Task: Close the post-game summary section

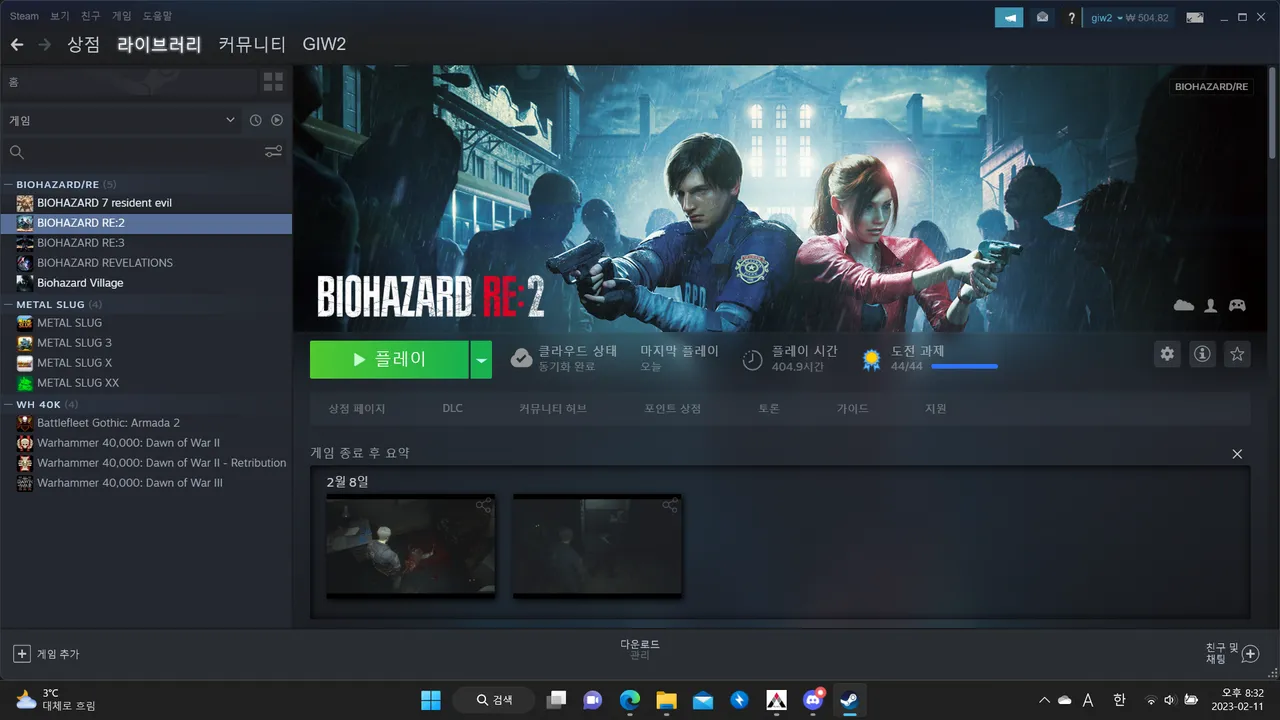Action: coord(1237,454)
